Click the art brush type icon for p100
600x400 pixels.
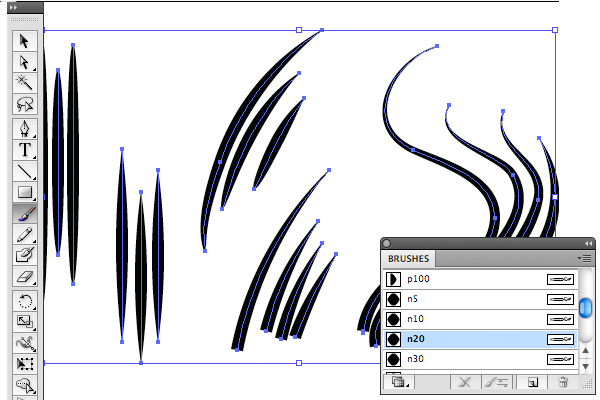pyautogui.click(x=560, y=279)
